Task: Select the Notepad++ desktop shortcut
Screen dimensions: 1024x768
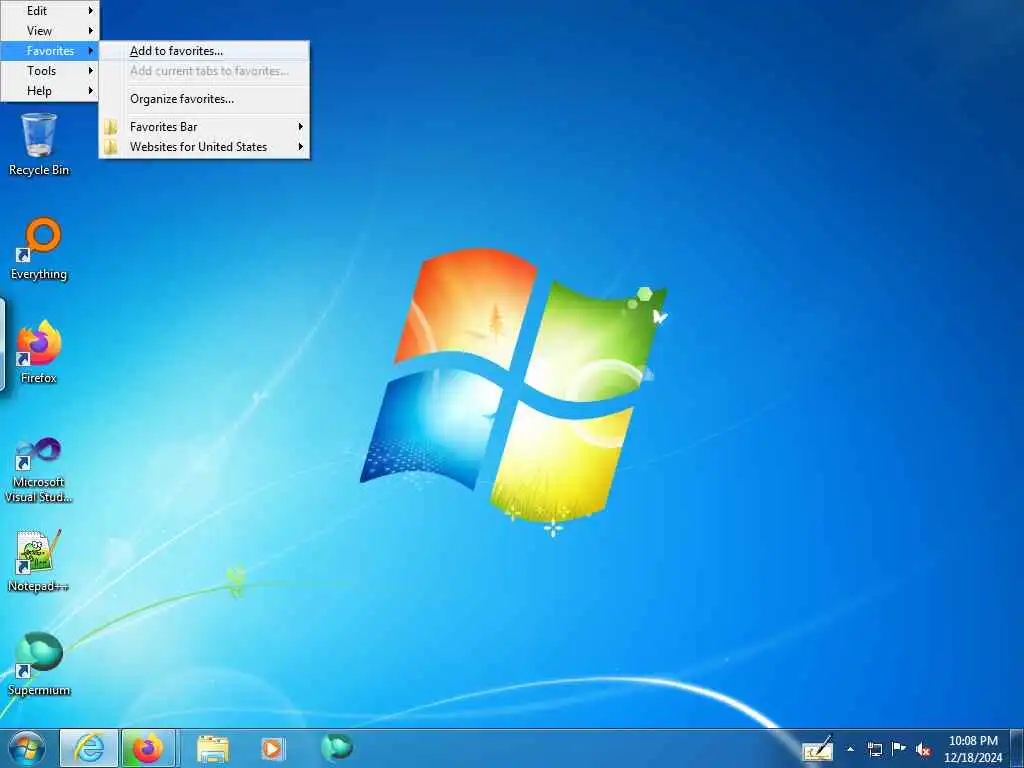Action: (x=39, y=560)
